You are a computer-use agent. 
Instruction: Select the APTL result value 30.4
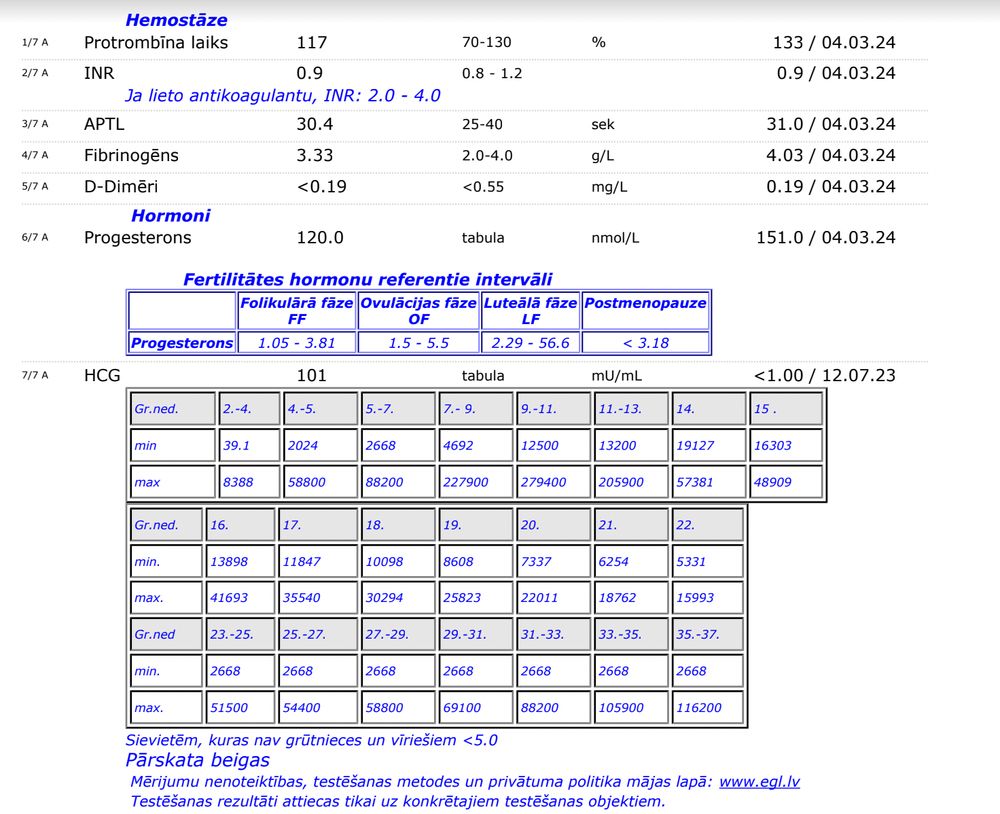click(315, 124)
